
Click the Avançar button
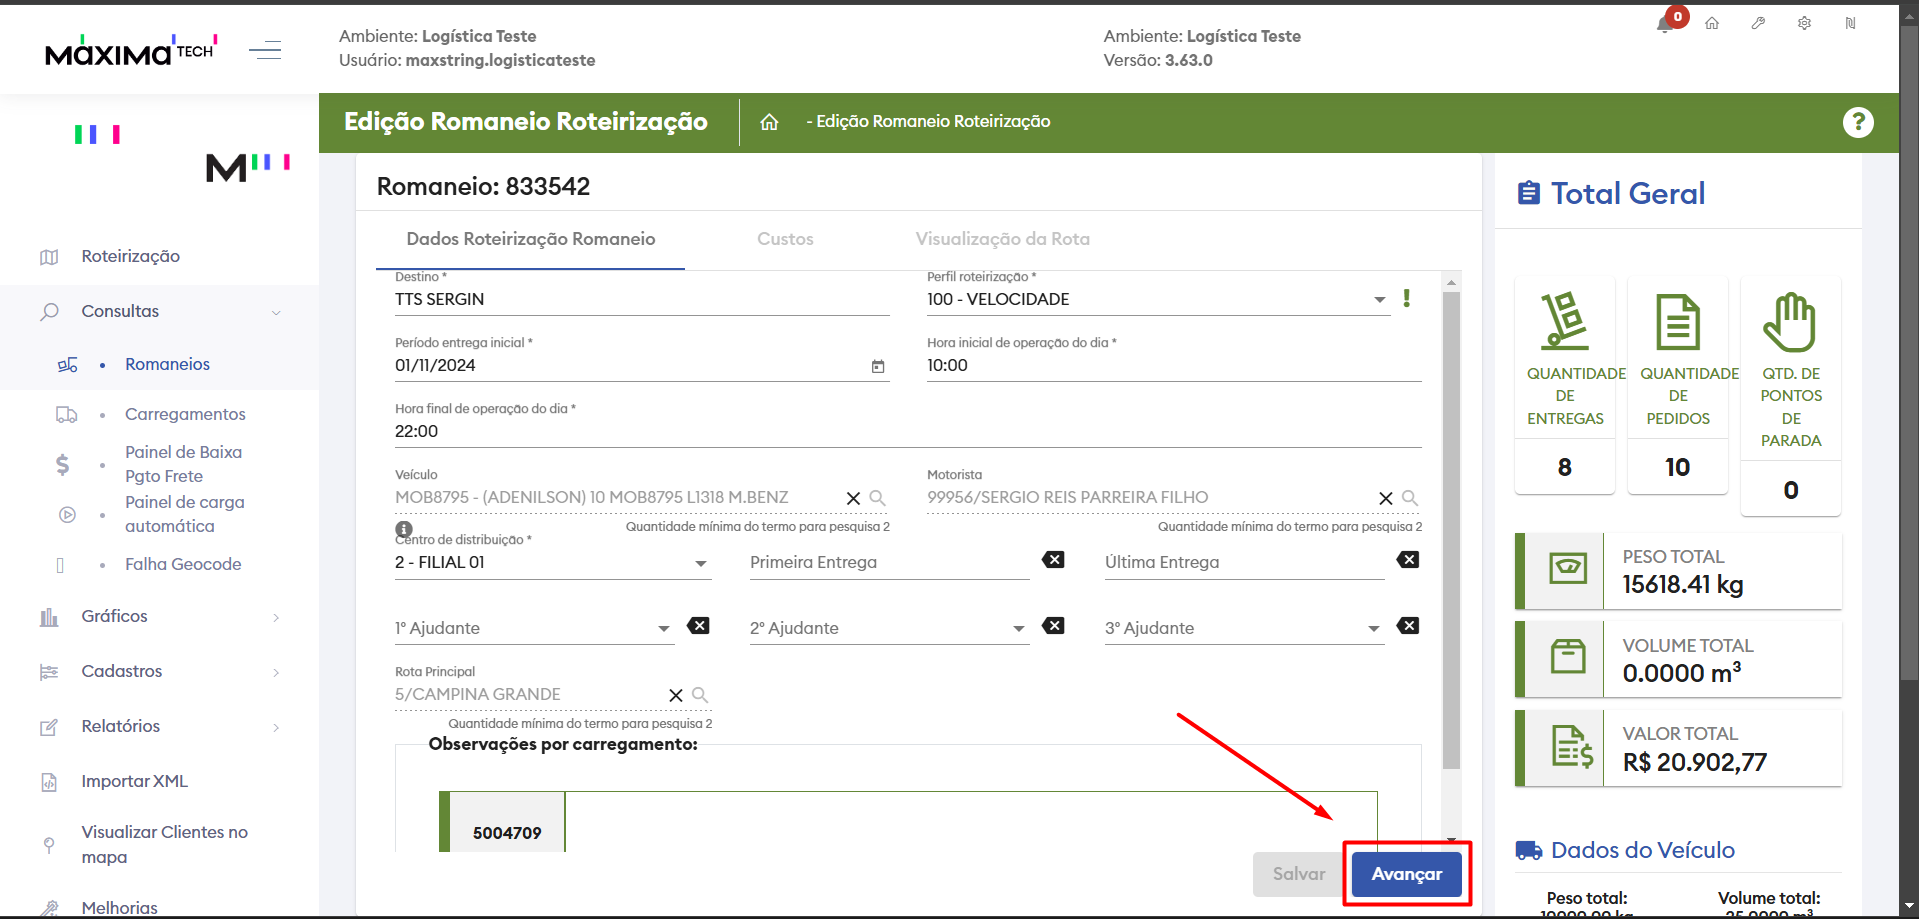point(1406,874)
